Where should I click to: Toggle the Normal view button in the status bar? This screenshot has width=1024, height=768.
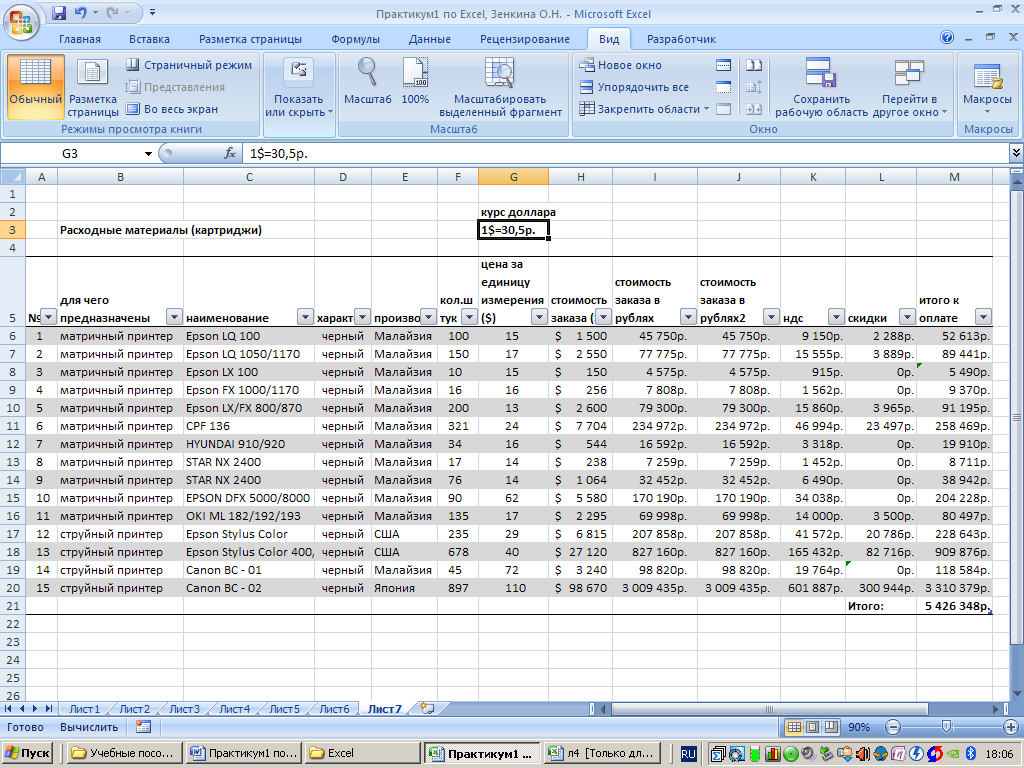794,727
